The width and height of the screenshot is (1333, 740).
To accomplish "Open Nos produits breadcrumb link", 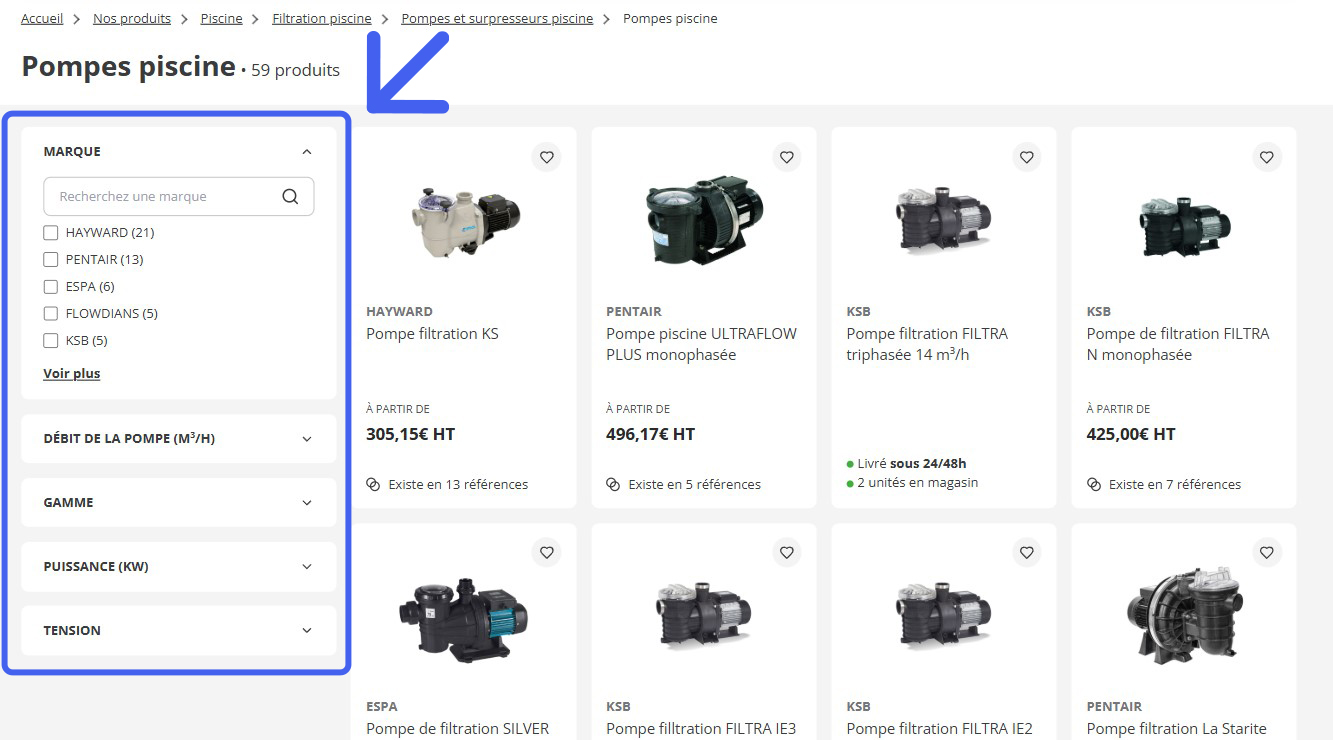I will coord(132,19).
